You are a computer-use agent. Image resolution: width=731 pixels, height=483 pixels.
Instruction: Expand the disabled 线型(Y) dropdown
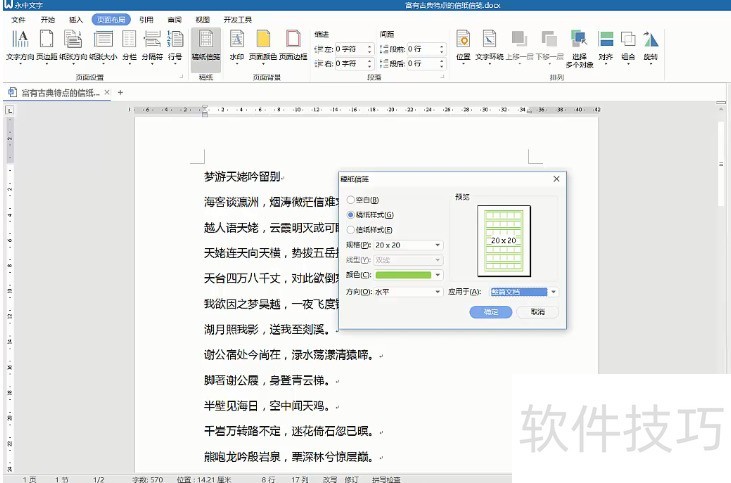pos(437,260)
